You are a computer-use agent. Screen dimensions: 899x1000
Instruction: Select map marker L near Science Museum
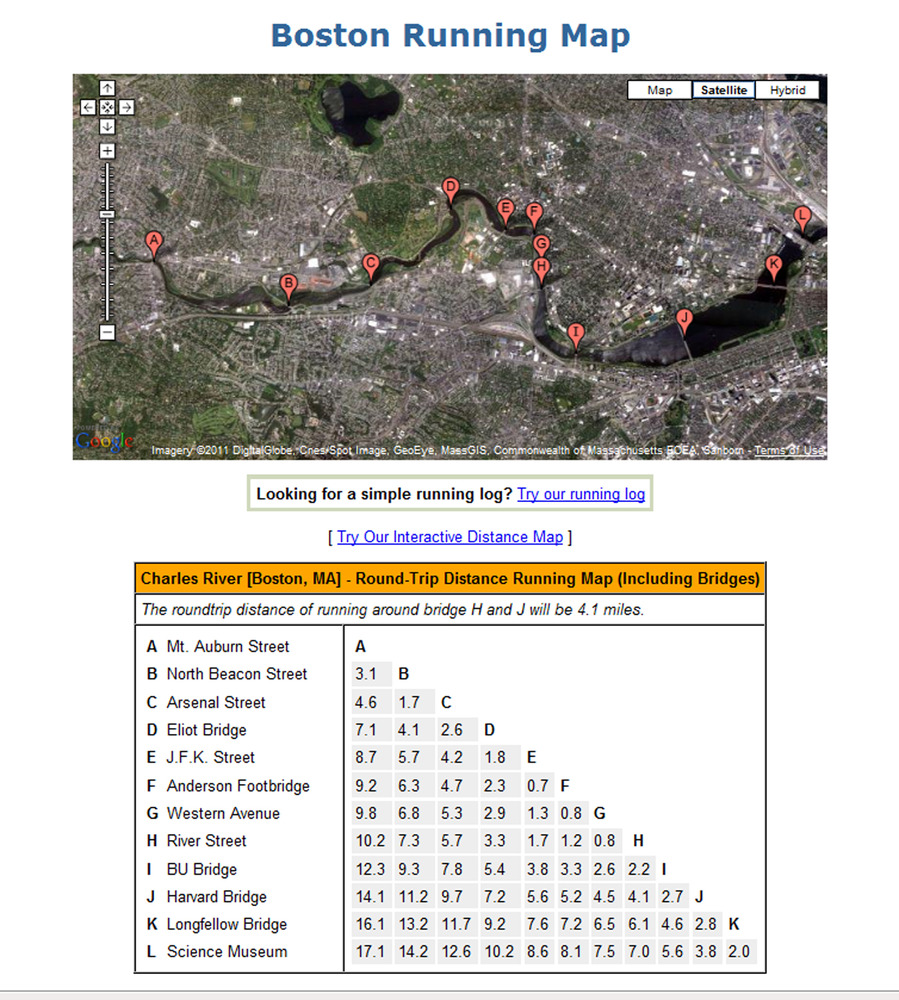pyautogui.click(x=802, y=215)
